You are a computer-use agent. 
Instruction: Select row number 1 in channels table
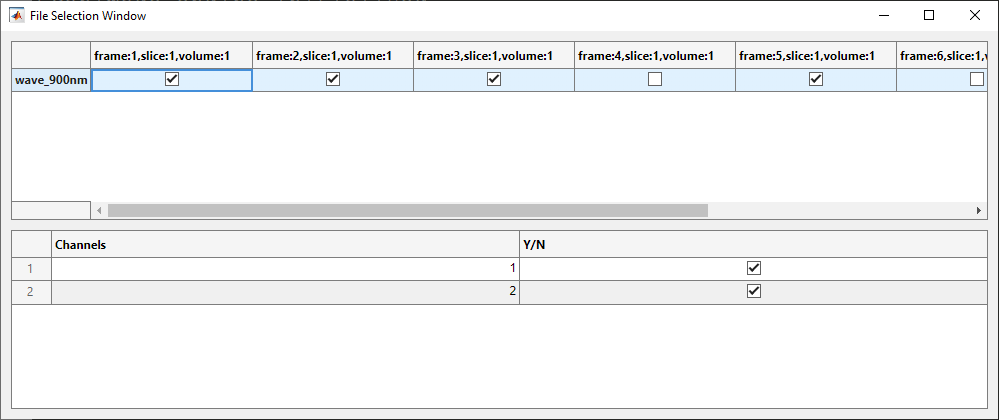(x=31, y=268)
